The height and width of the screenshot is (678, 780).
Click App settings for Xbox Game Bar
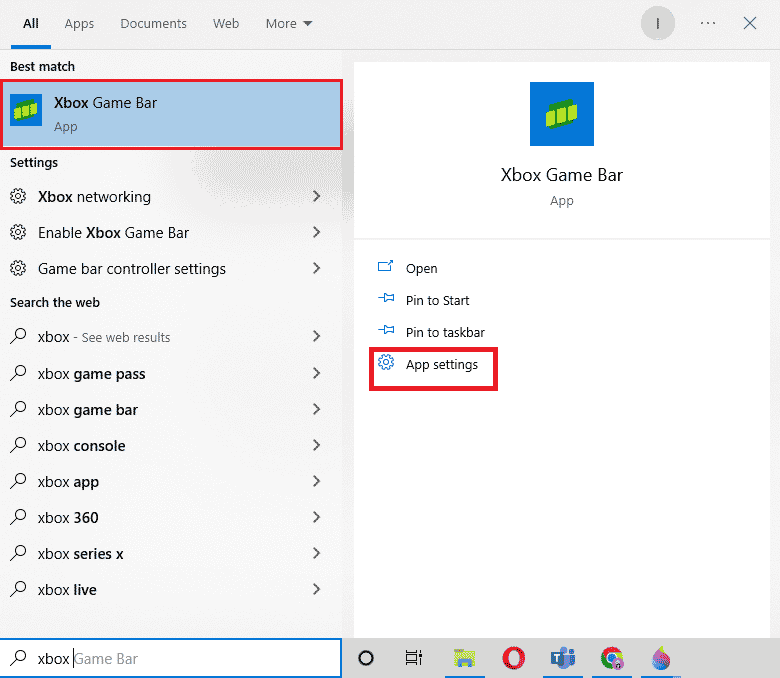(441, 365)
